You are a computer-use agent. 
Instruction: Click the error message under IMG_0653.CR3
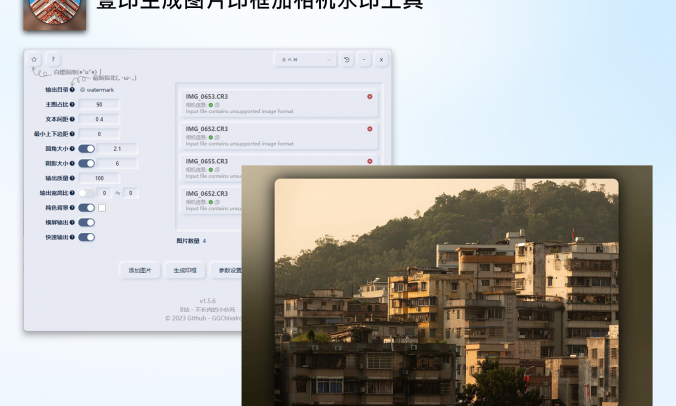tap(240, 111)
